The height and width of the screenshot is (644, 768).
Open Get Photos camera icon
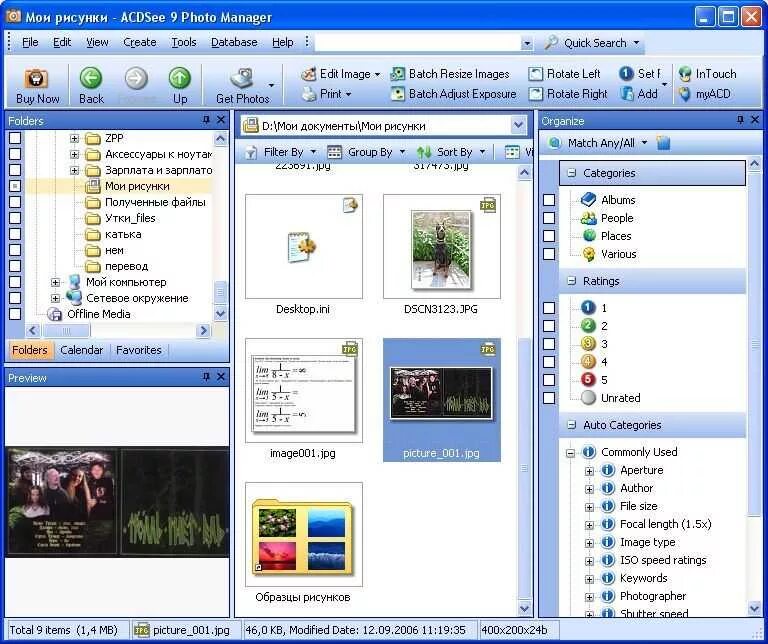241,78
